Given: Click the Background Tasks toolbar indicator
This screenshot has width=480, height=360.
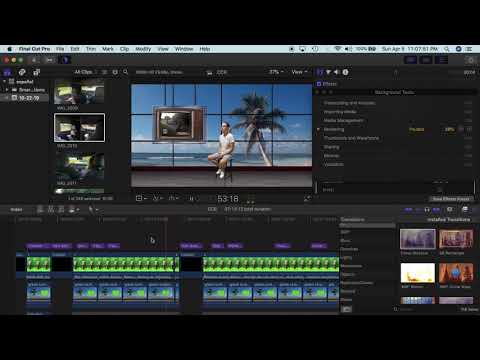Looking at the screenshot, I should pyautogui.click(x=65, y=60).
